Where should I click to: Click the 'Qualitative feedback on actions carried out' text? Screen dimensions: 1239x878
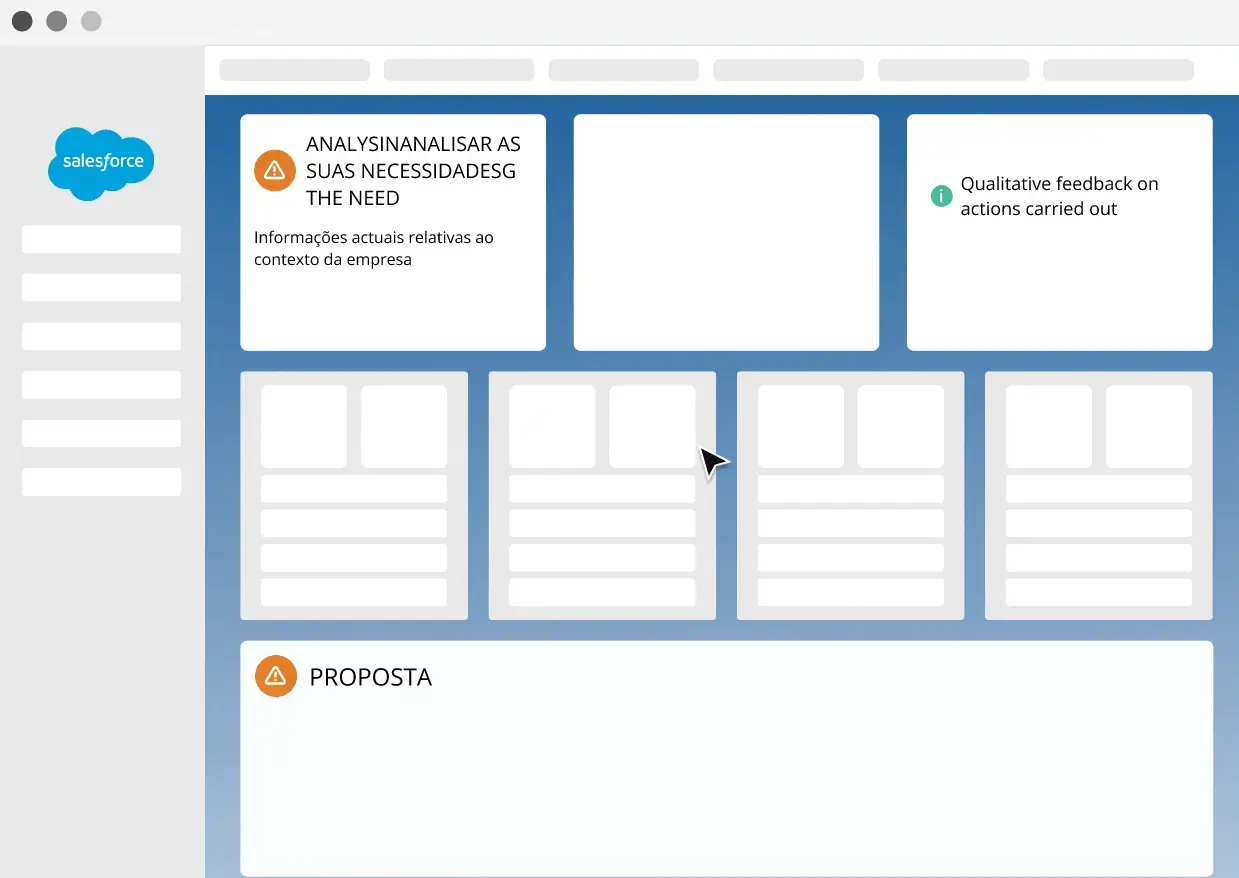1059,196
